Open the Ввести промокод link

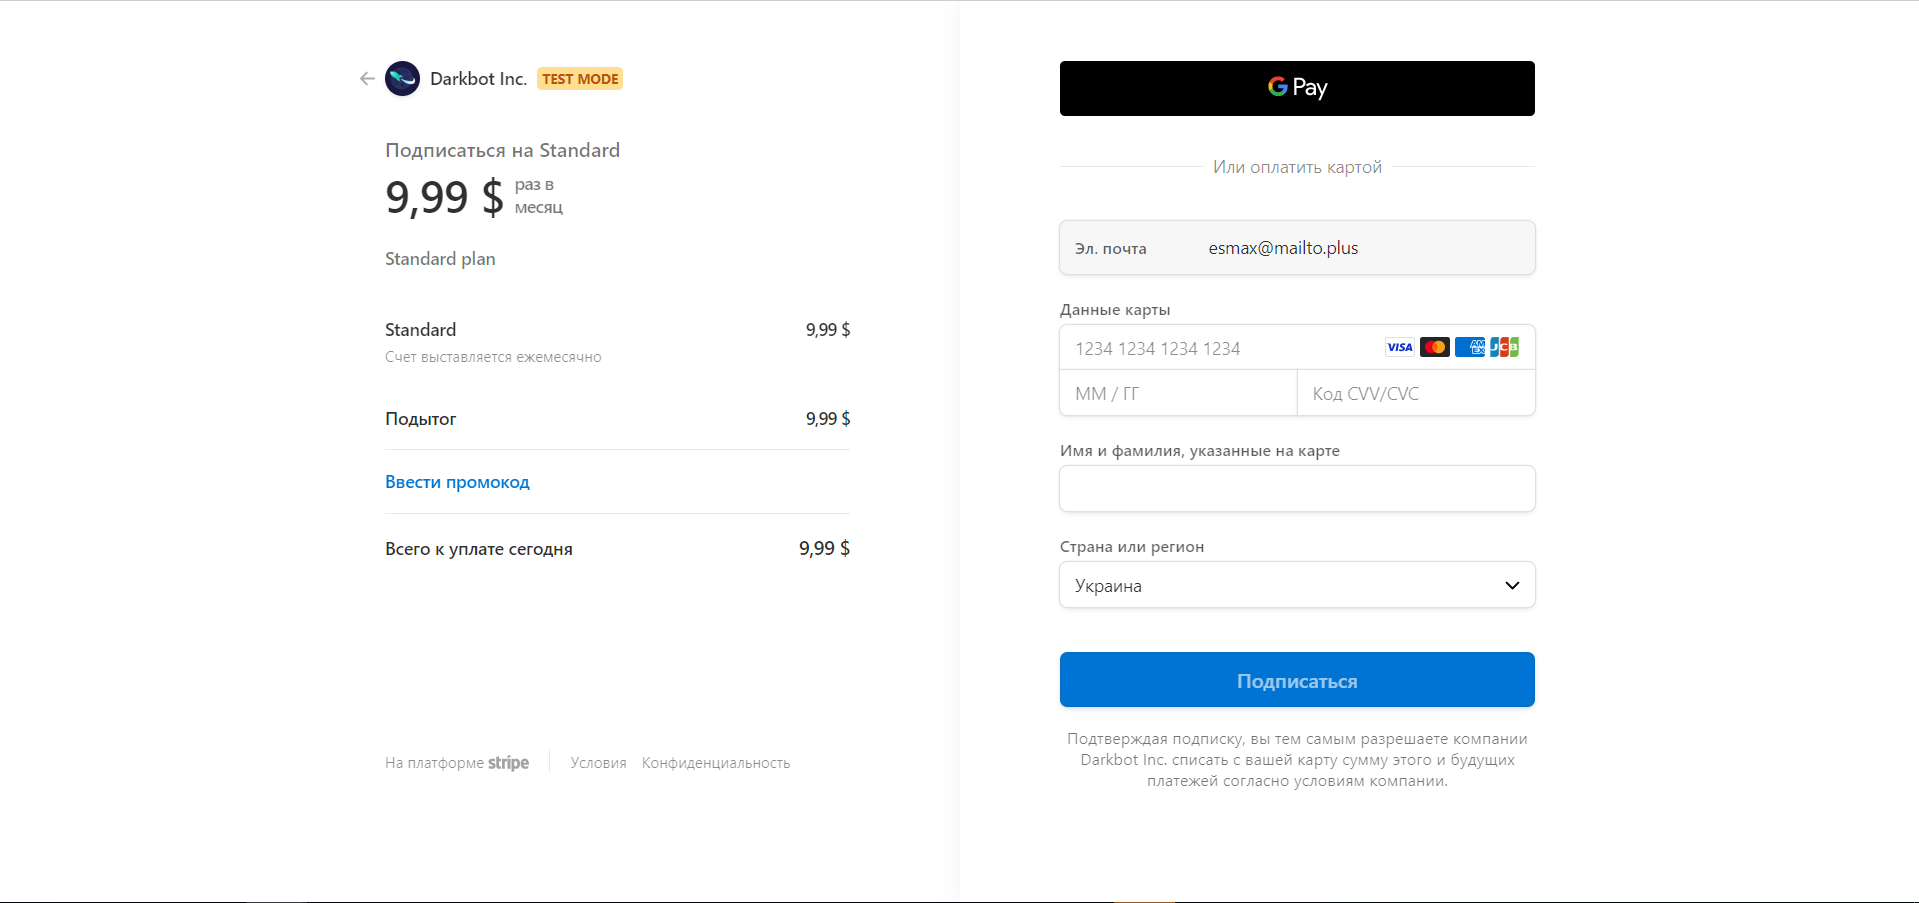click(457, 482)
